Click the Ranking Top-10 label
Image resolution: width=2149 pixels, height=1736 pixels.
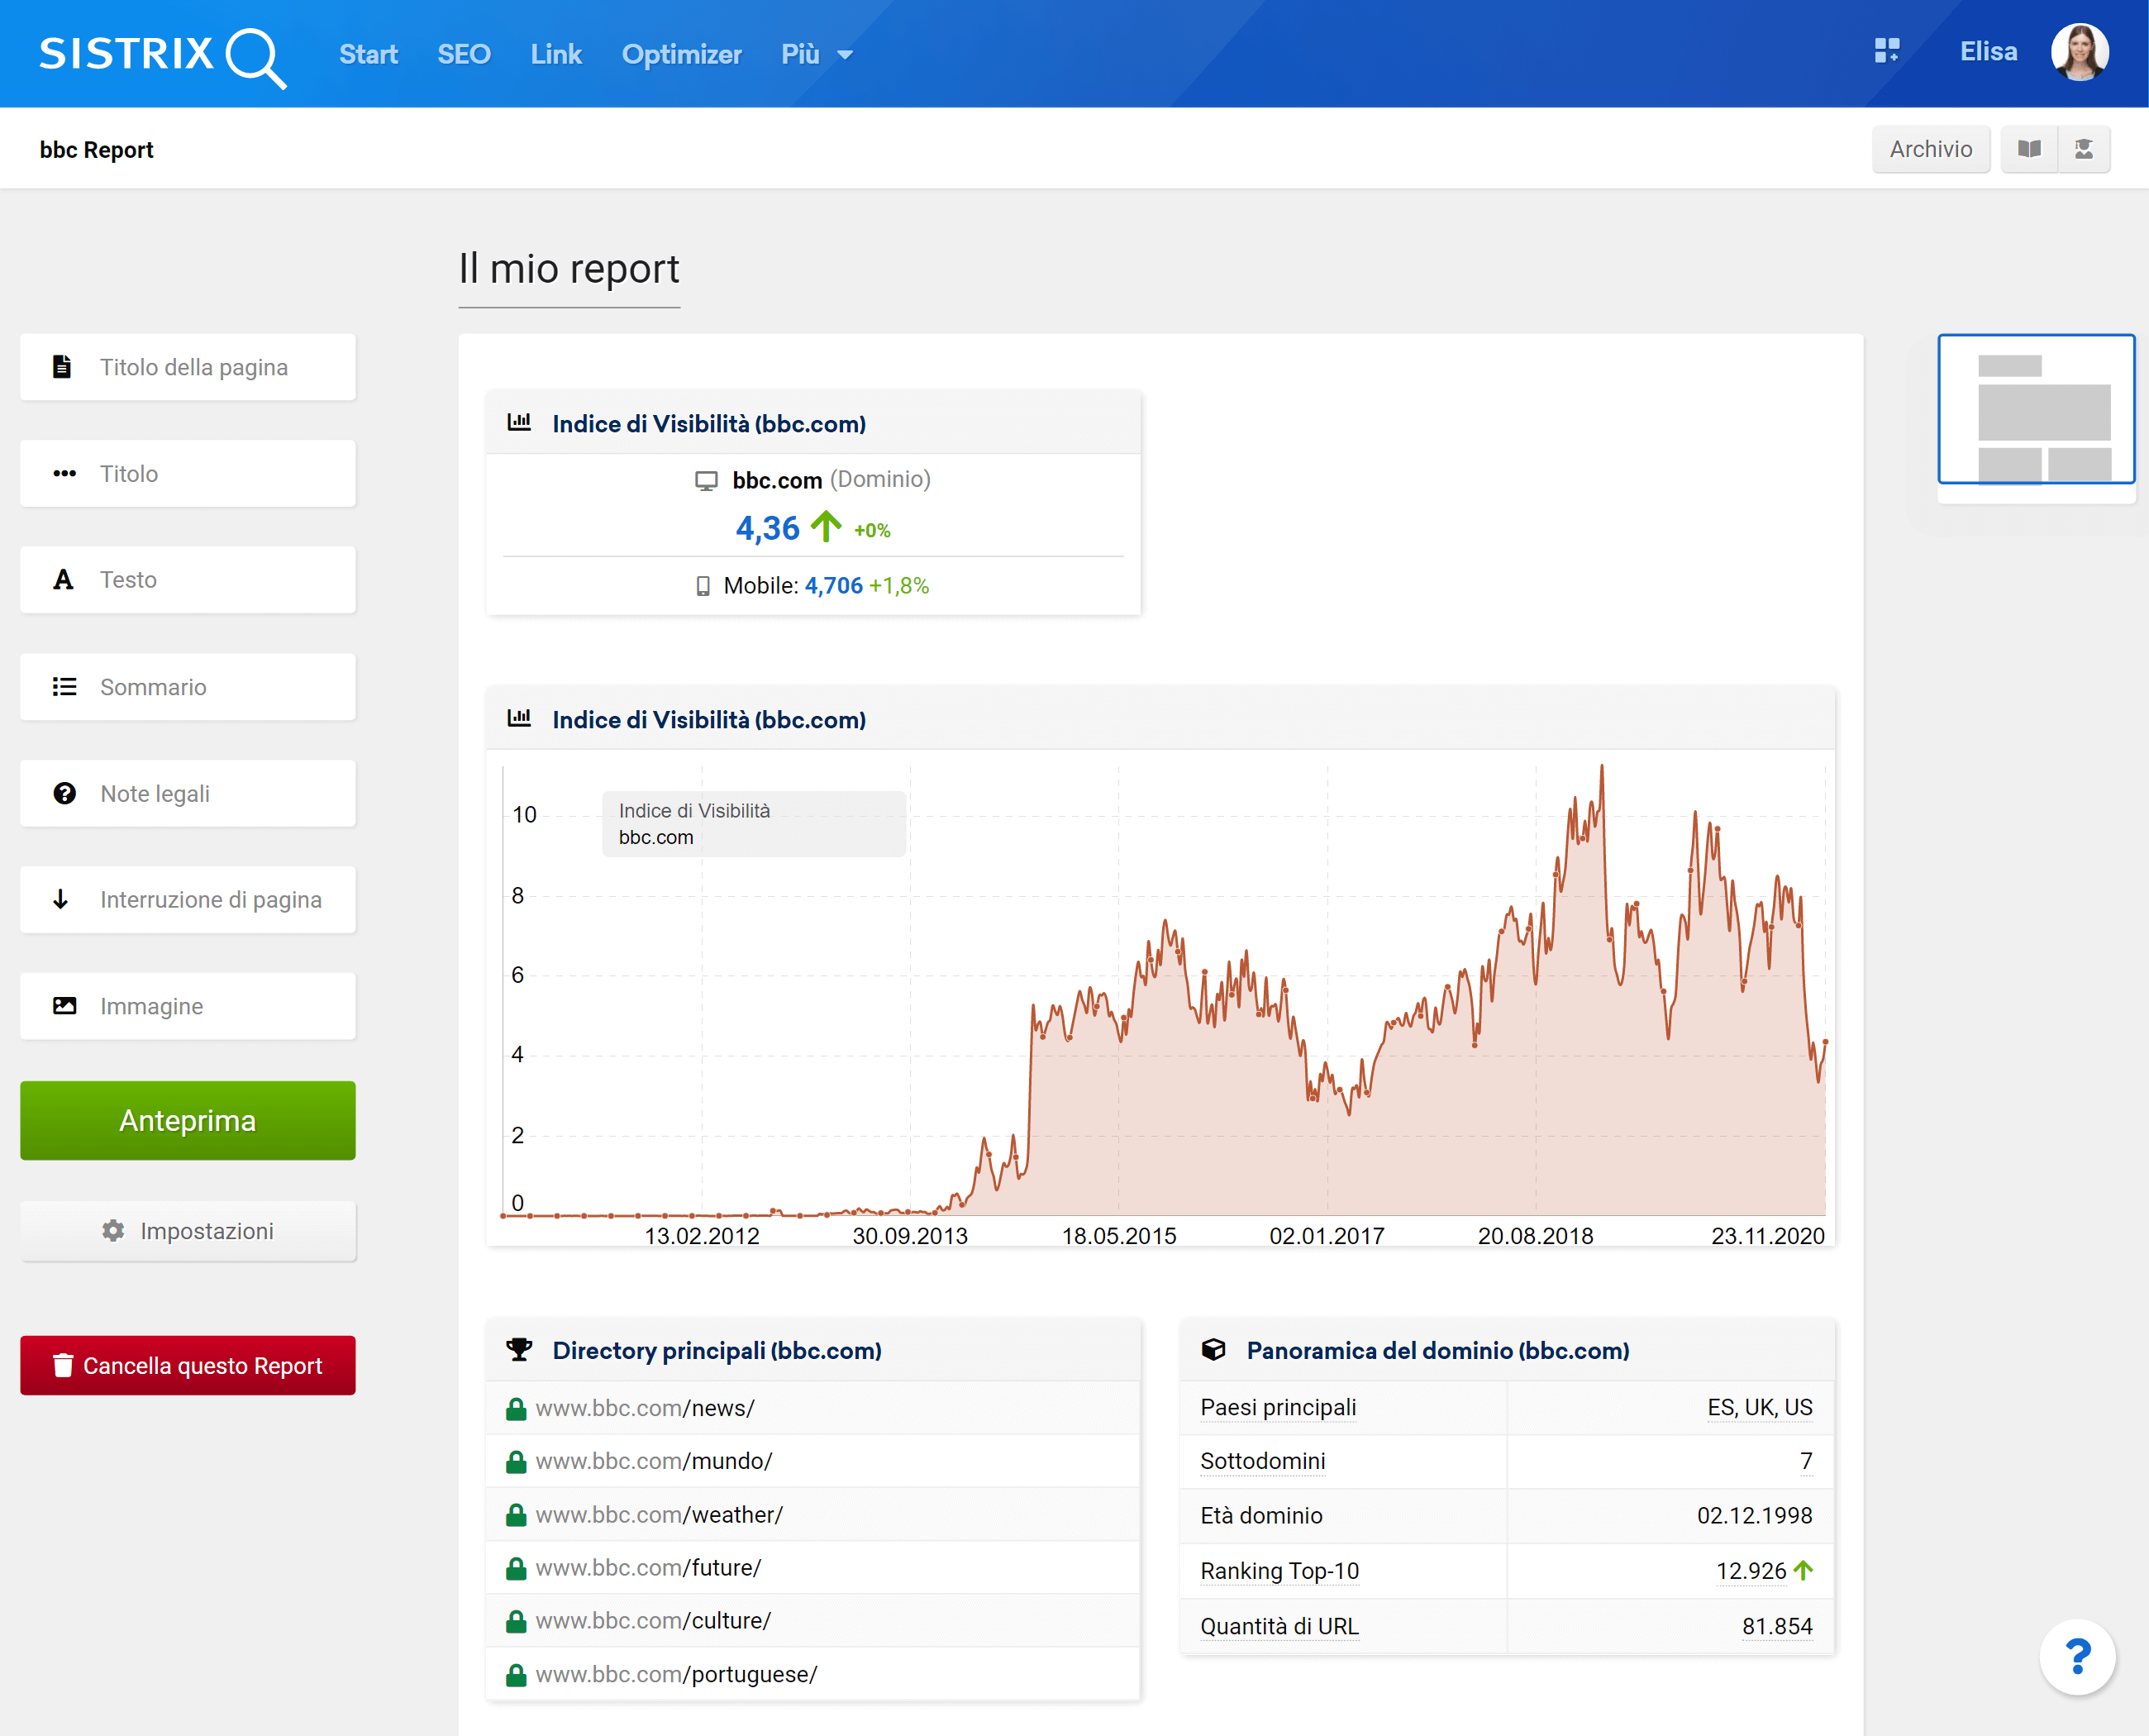[1279, 1571]
